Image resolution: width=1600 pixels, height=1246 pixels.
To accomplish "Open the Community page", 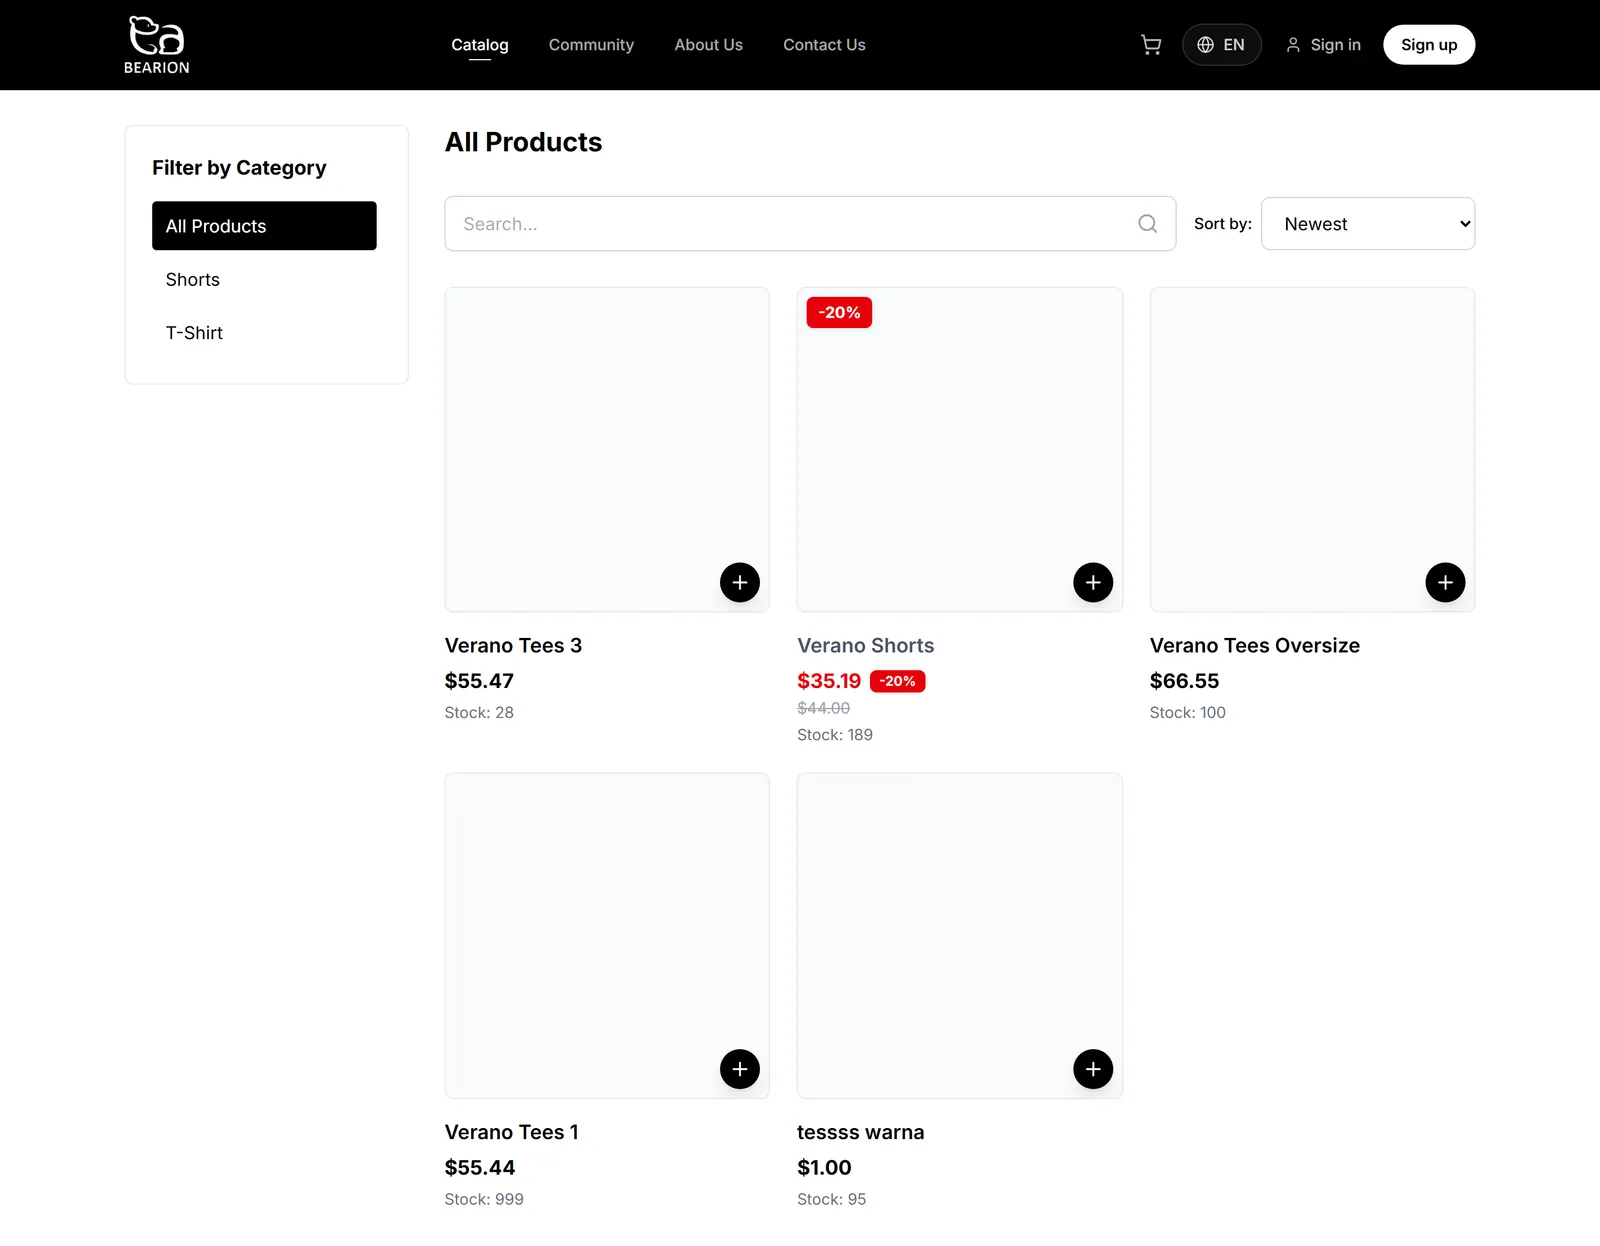I will point(591,45).
